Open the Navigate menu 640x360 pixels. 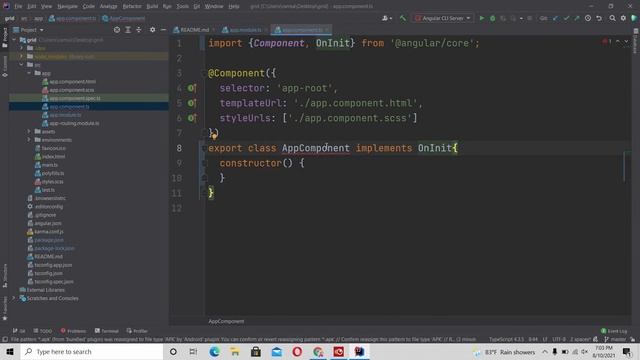pyautogui.click(x=67, y=7)
